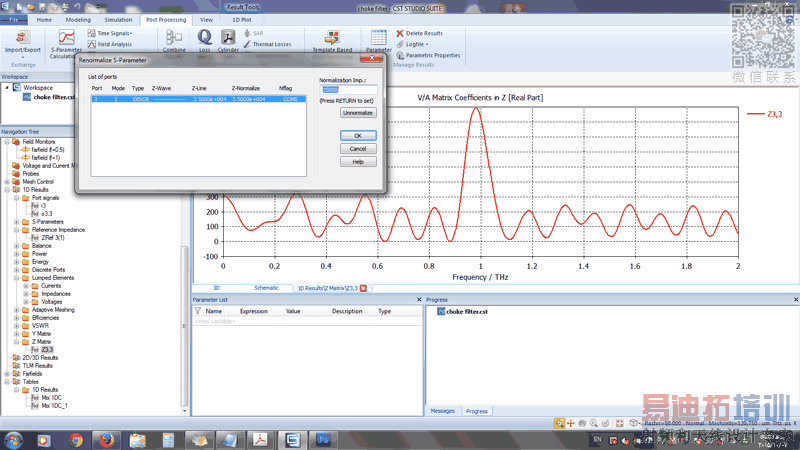This screenshot has width=800, height=450.
Task: Open Time Signals menu
Action: tap(110, 33)
